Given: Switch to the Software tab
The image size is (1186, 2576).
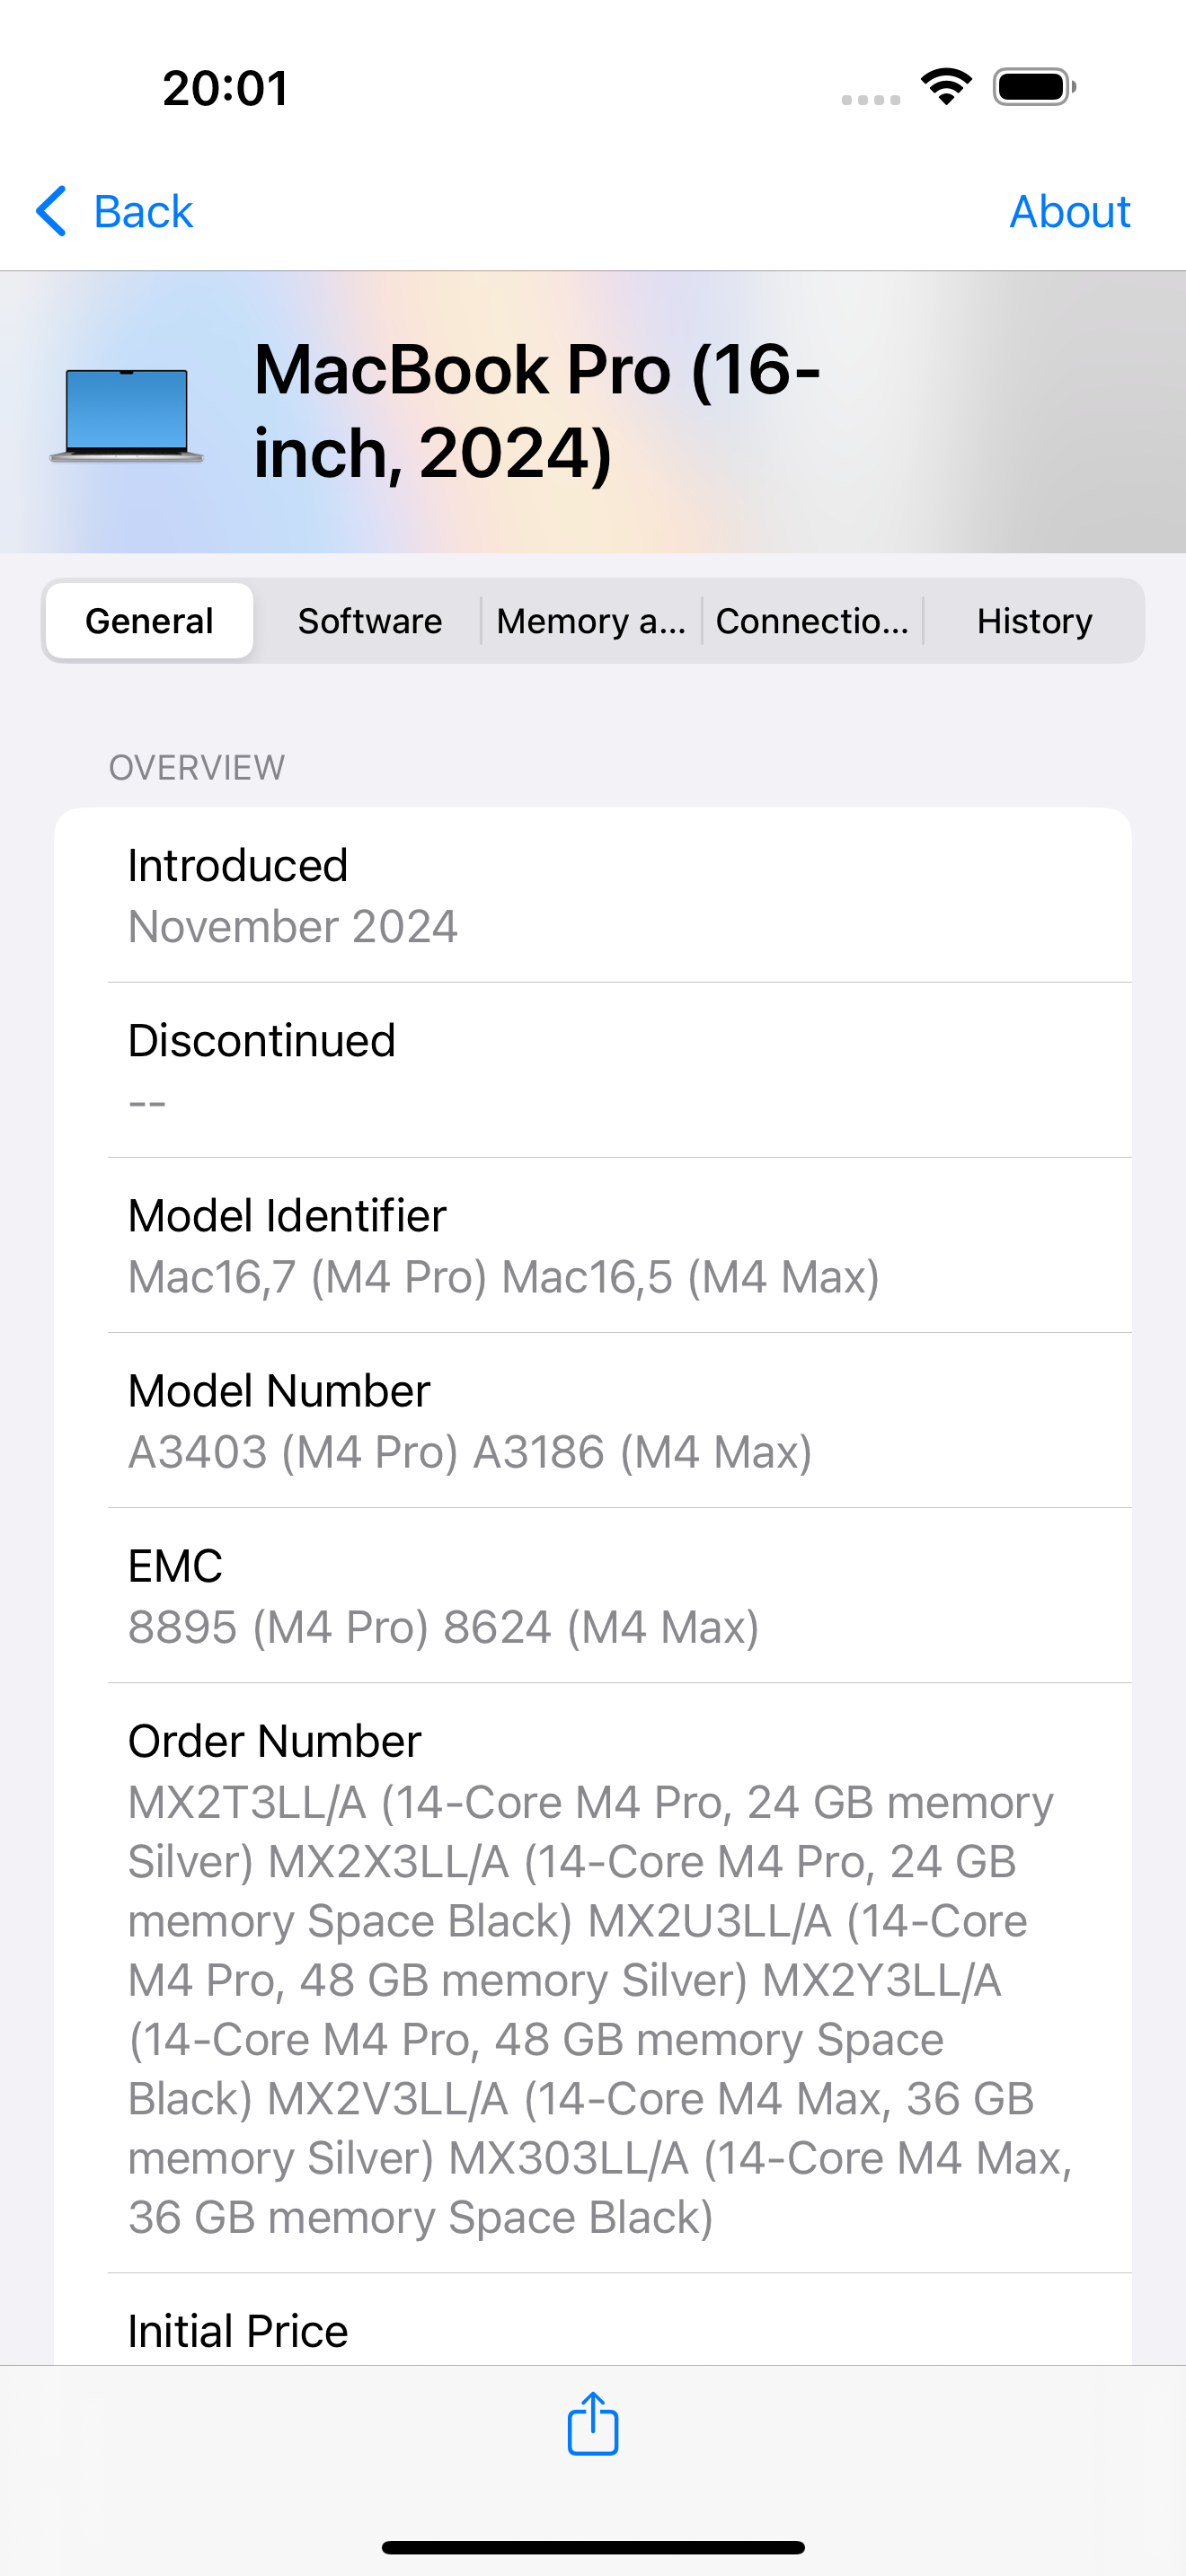Looking at the screenshot, I should (369, 620).
